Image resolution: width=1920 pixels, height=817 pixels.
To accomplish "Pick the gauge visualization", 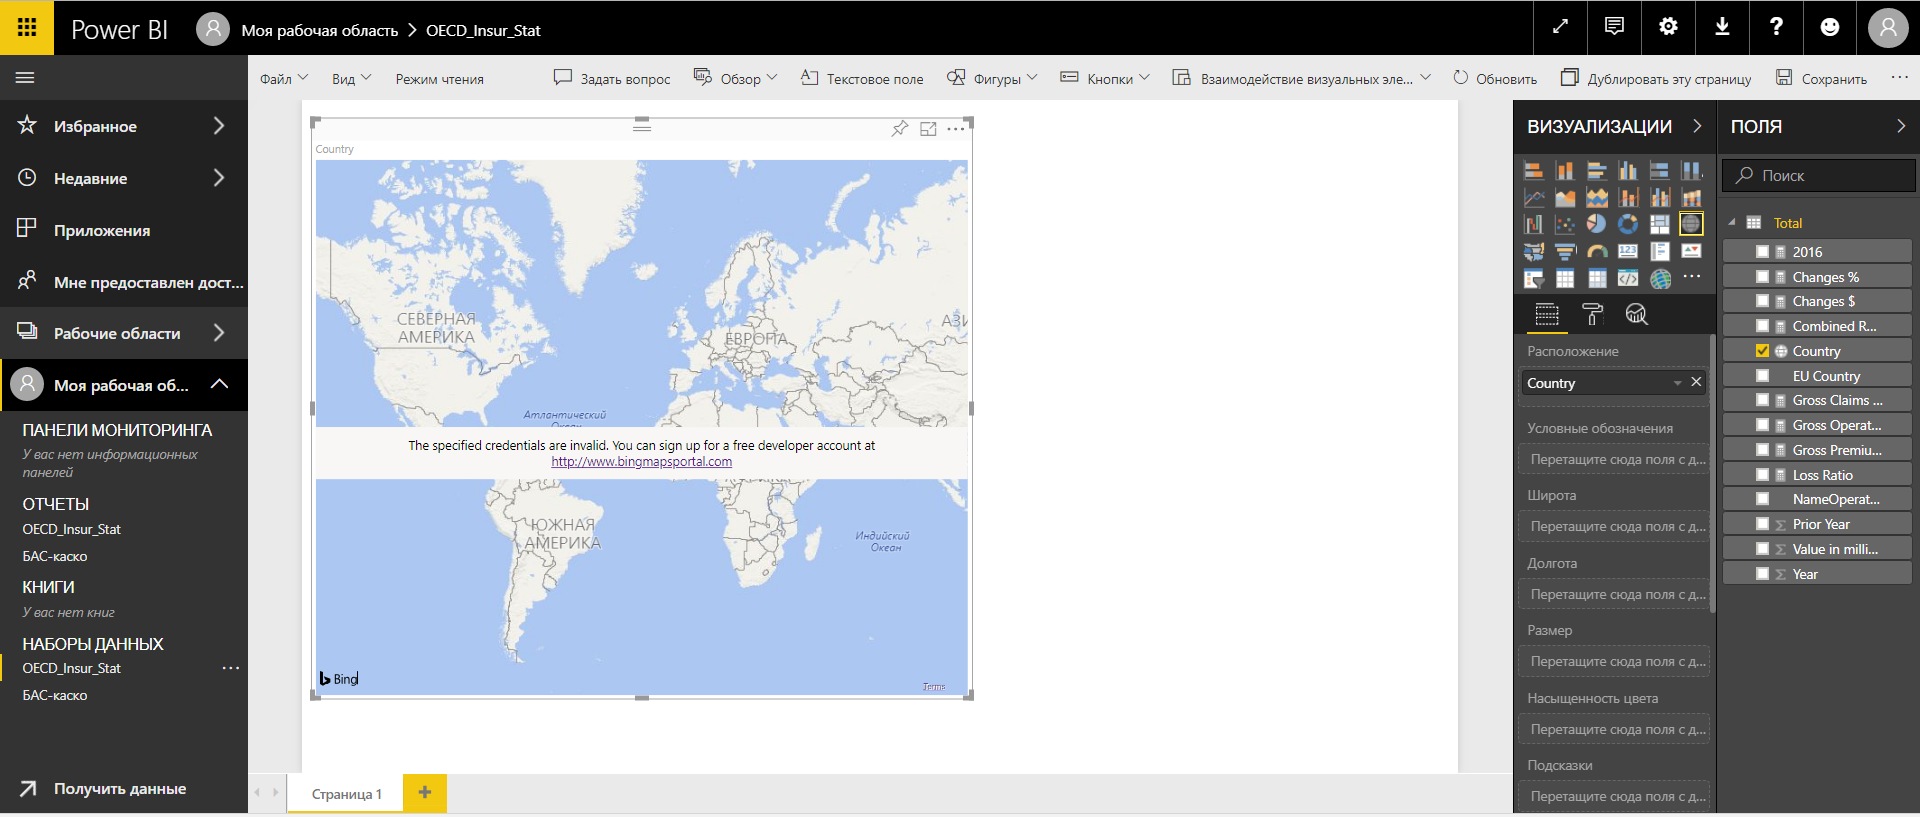I will pos(1596,251).
